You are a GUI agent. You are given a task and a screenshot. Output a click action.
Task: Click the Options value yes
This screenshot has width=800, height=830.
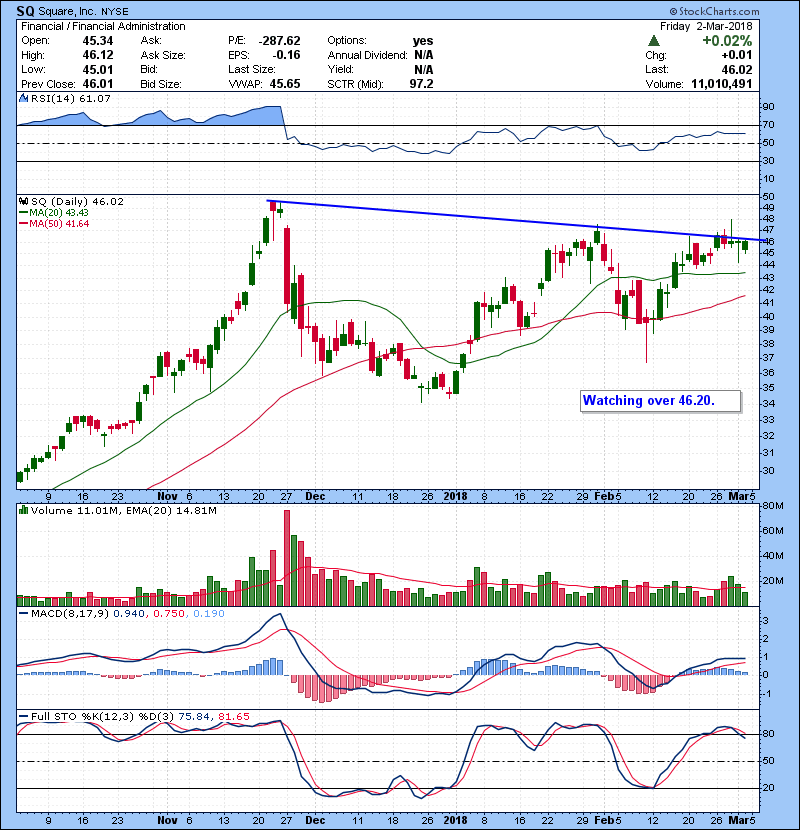click(x=423, y=41)
